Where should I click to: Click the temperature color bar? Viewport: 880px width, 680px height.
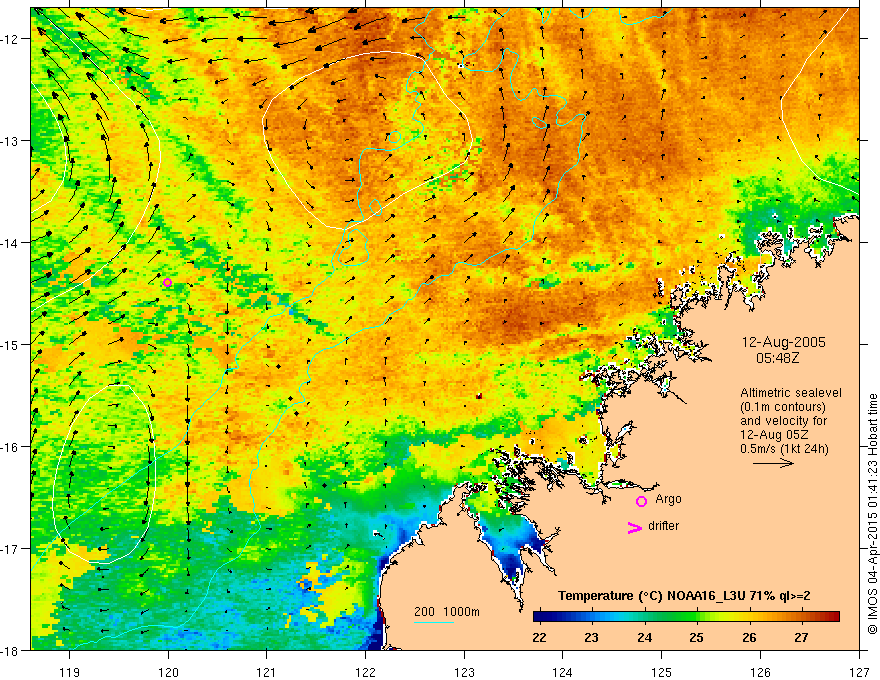[686, 617]
